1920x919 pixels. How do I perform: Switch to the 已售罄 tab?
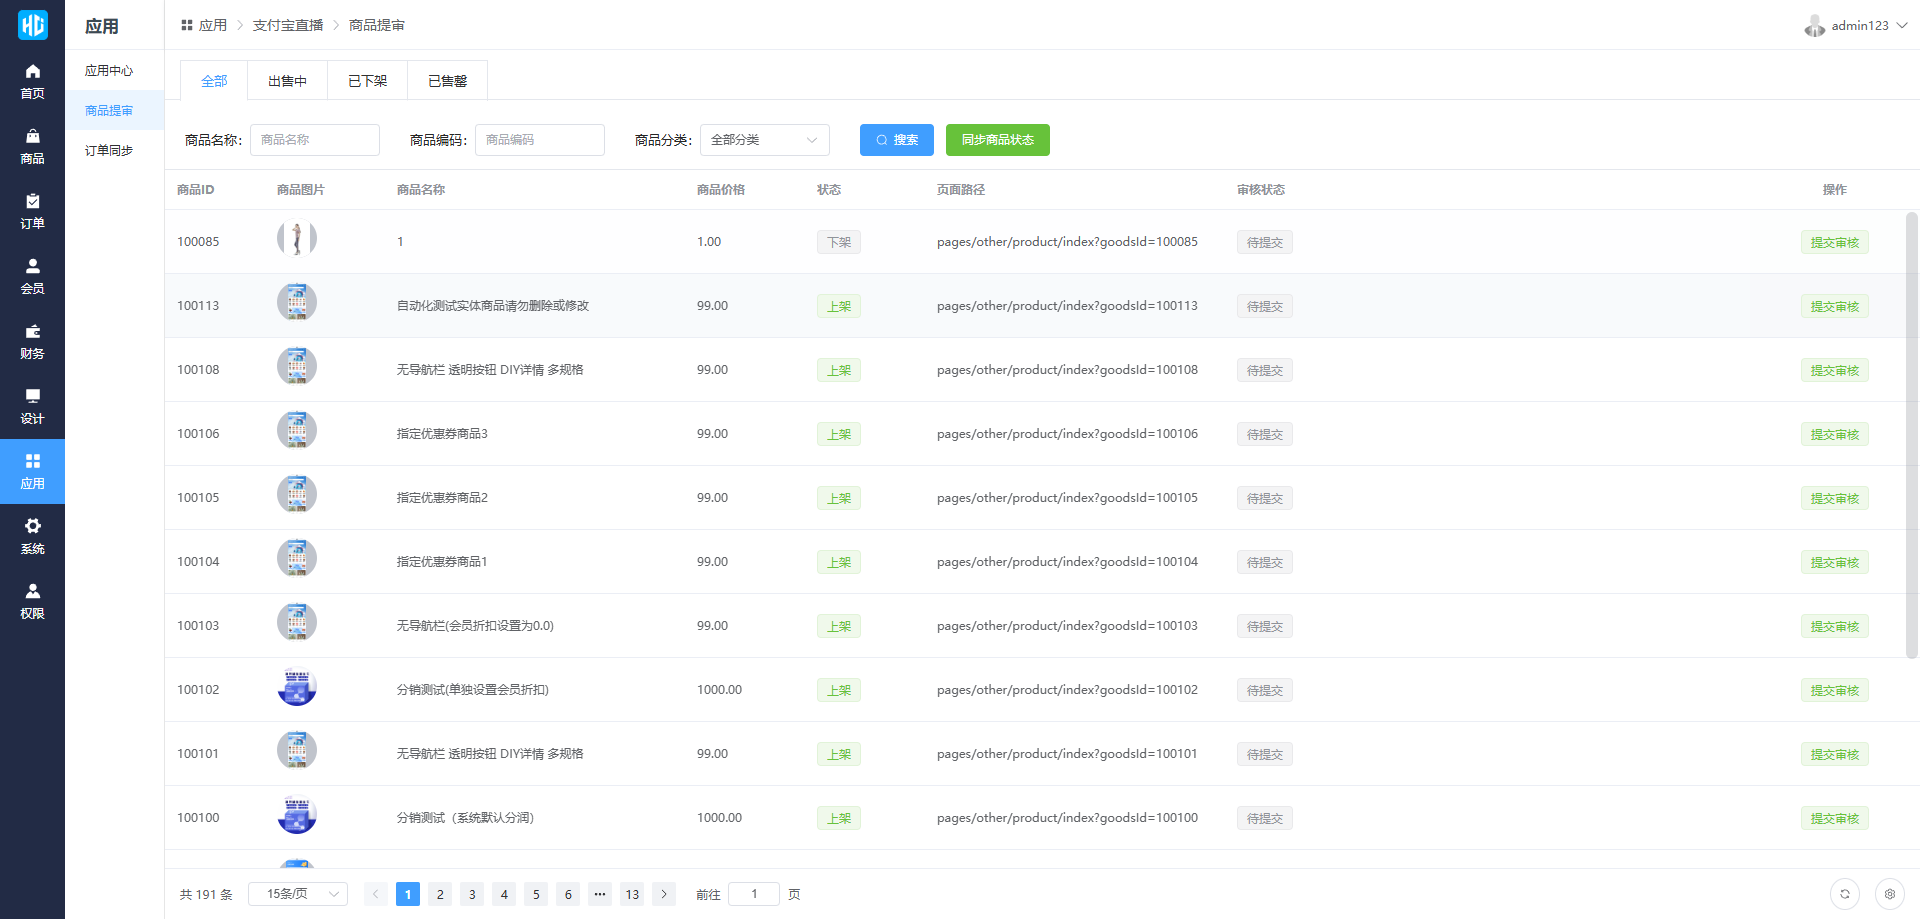(447, 81)
